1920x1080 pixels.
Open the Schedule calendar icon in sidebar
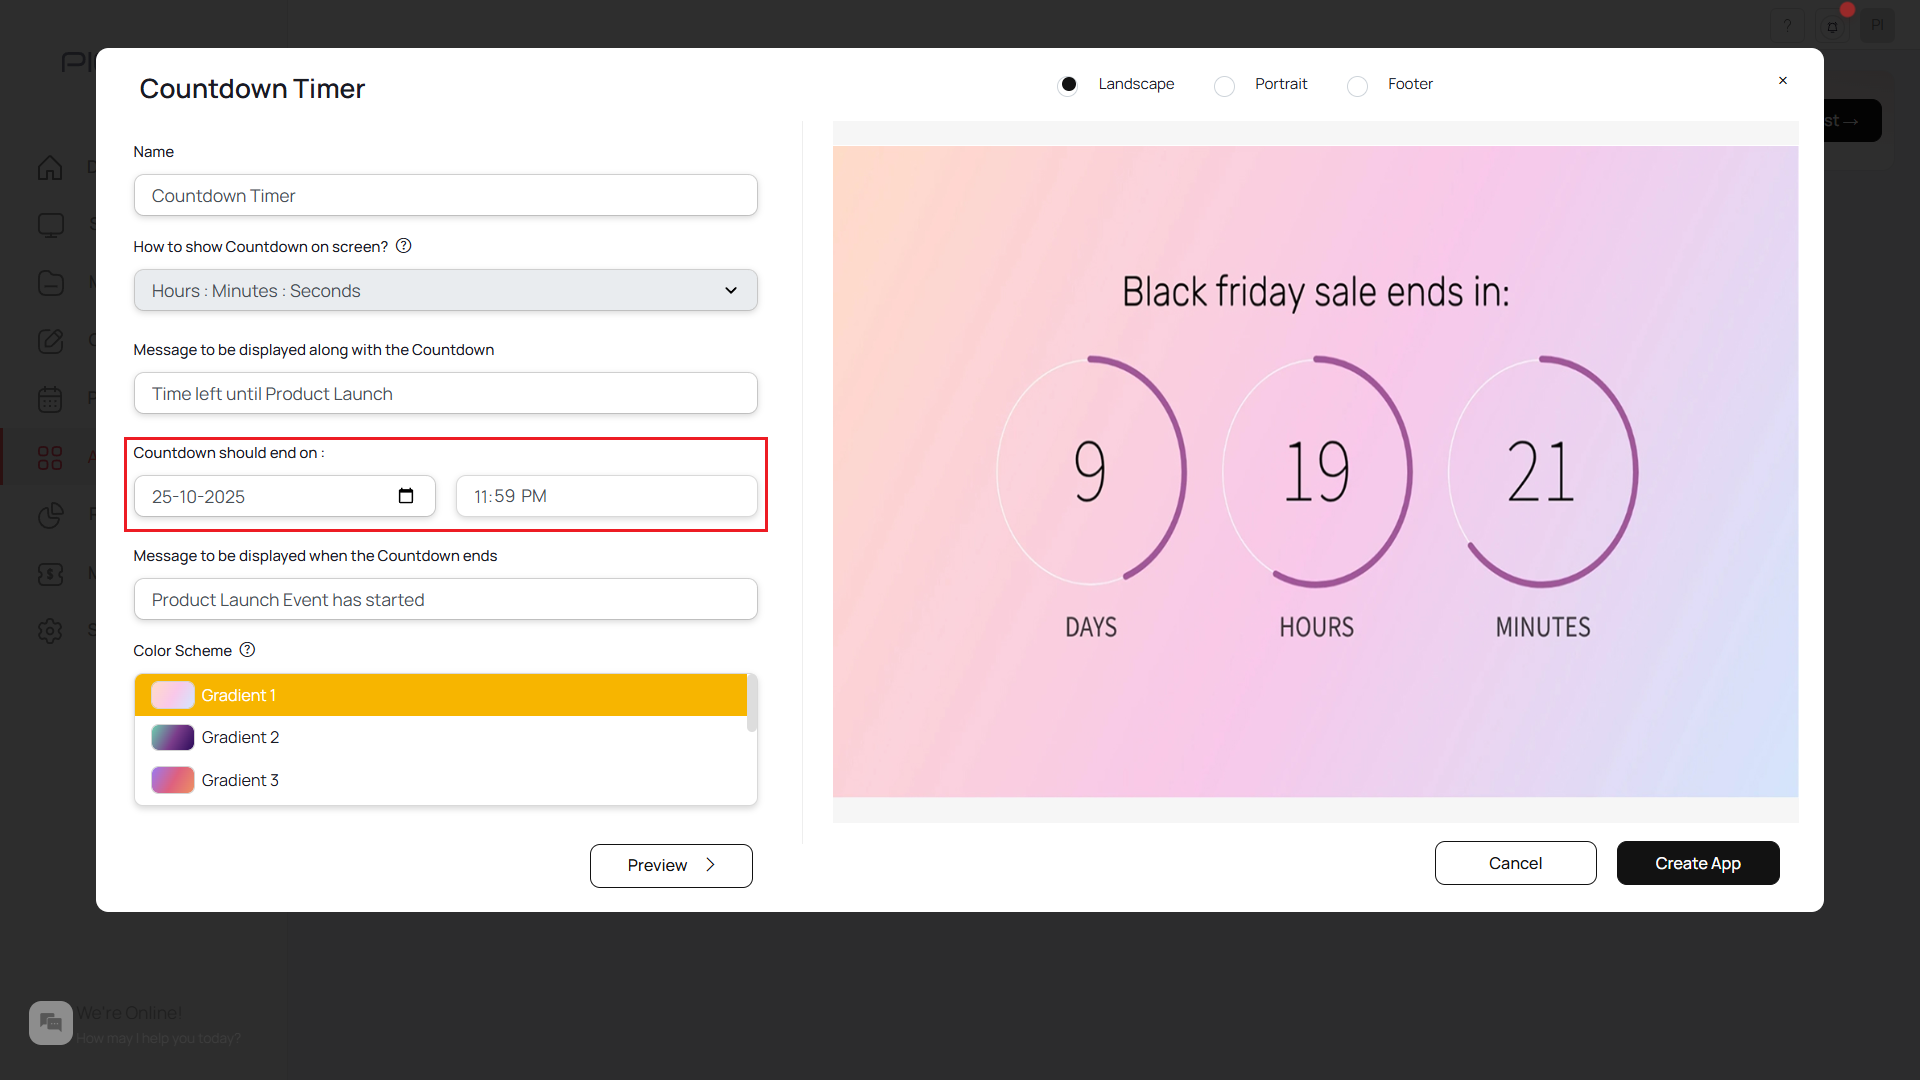point(50,398)
